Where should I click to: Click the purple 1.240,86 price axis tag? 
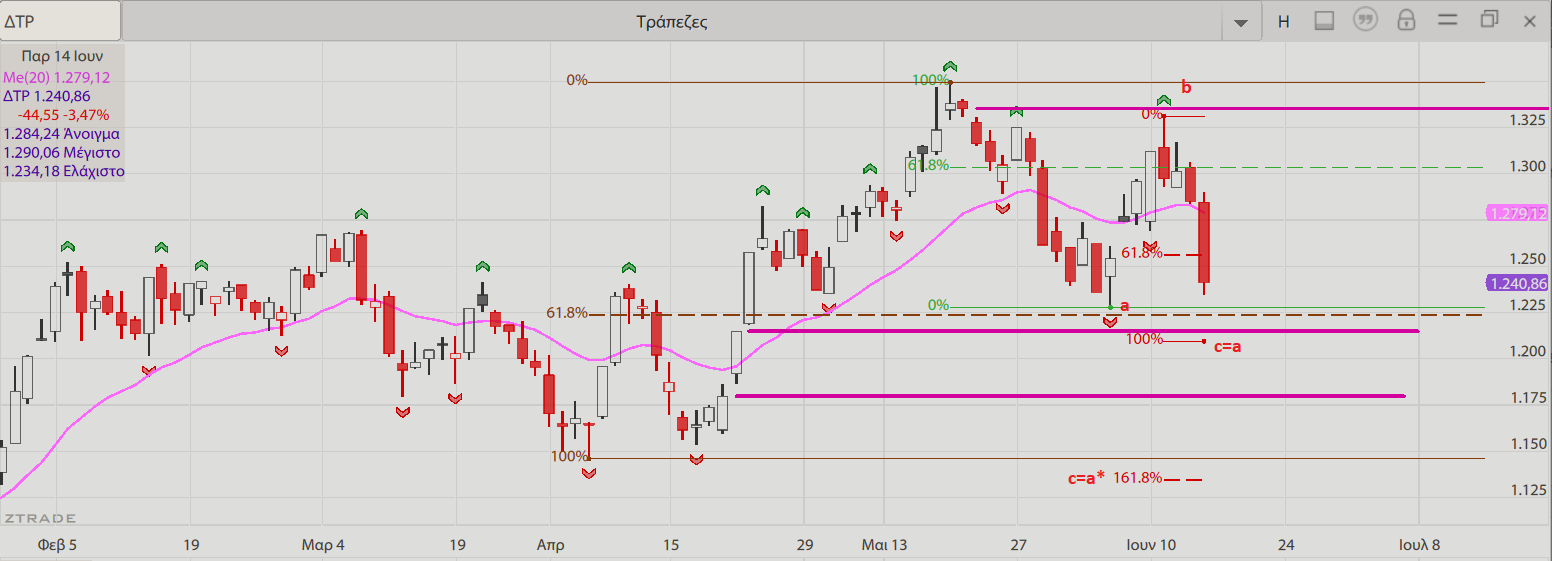pyautogui.click(x=1517, y=284)
